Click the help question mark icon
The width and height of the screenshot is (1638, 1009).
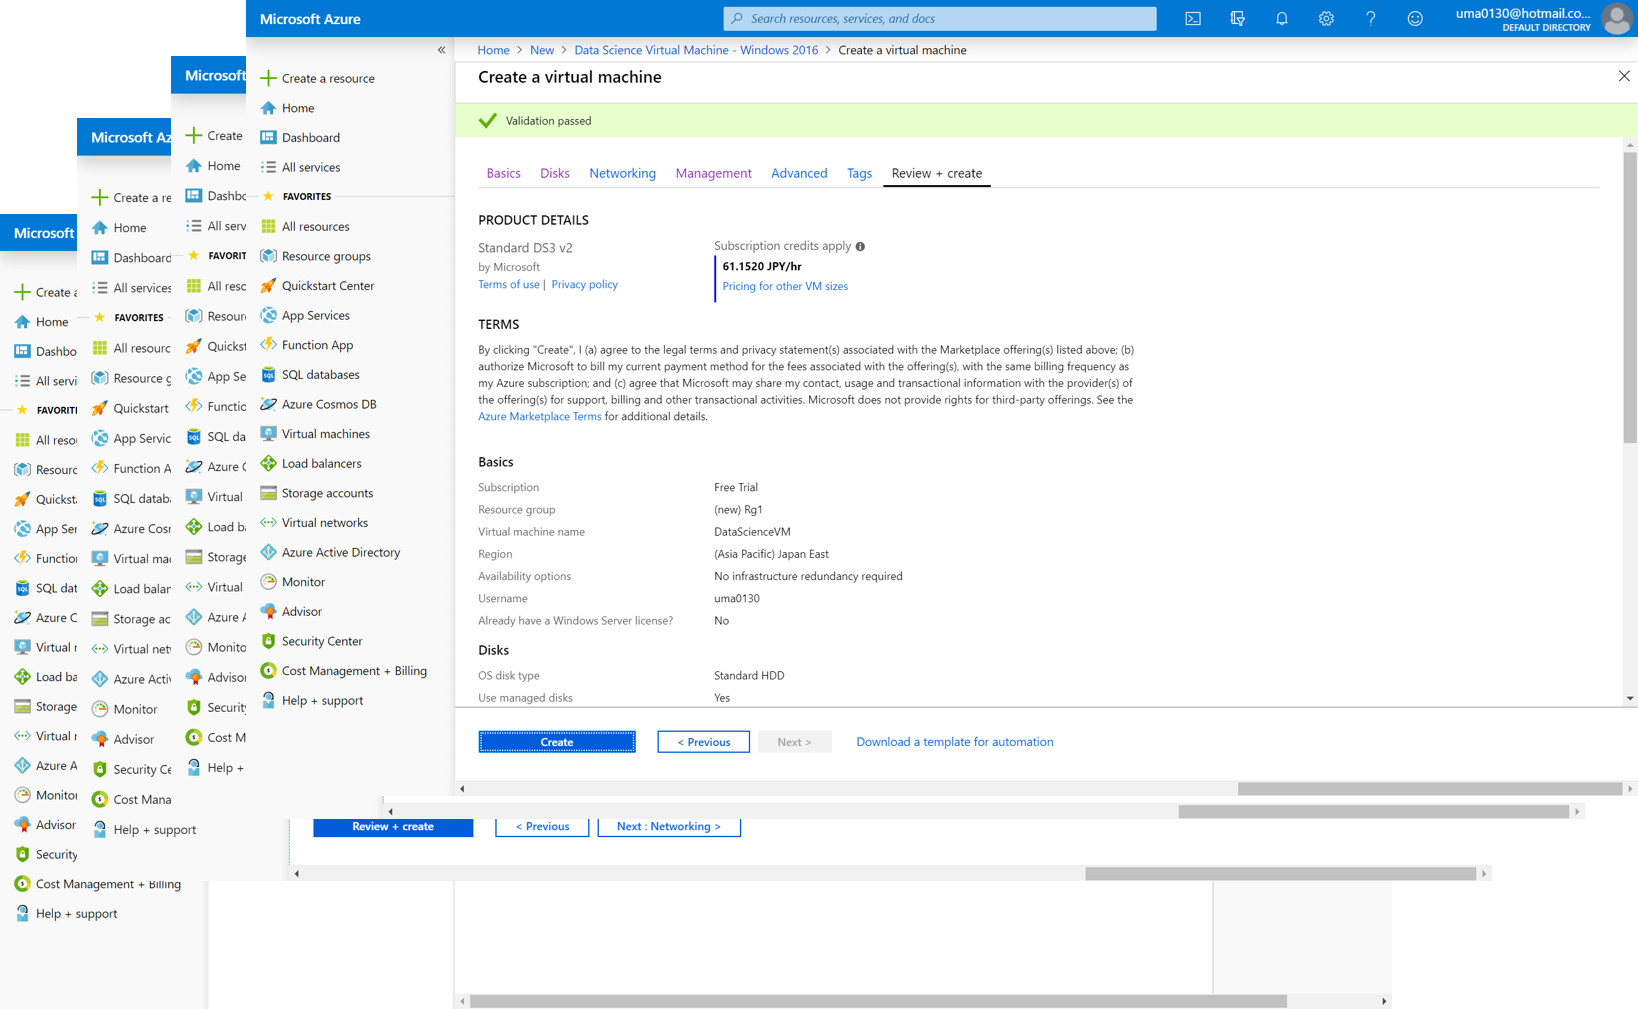pyautogui.click(x=1370, y=19)
